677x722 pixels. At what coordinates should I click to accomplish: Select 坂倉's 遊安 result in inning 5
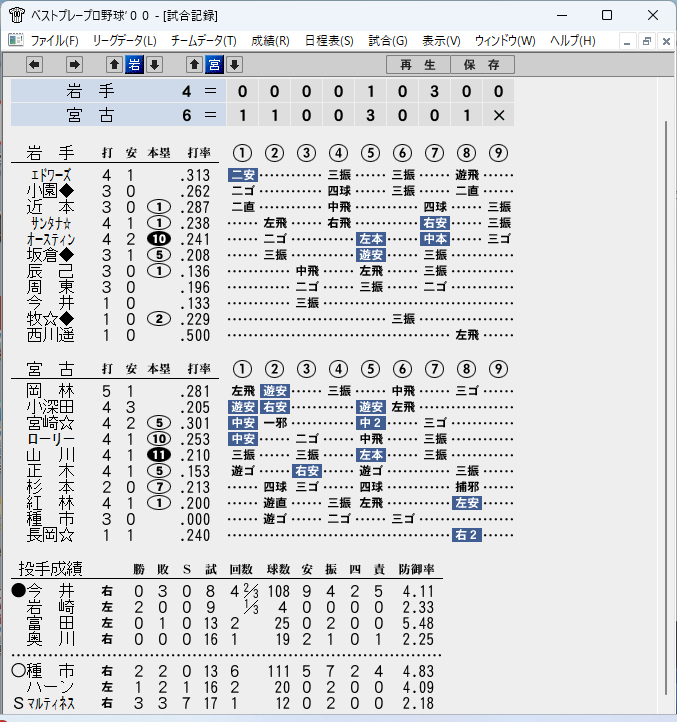tap(371, 255)
